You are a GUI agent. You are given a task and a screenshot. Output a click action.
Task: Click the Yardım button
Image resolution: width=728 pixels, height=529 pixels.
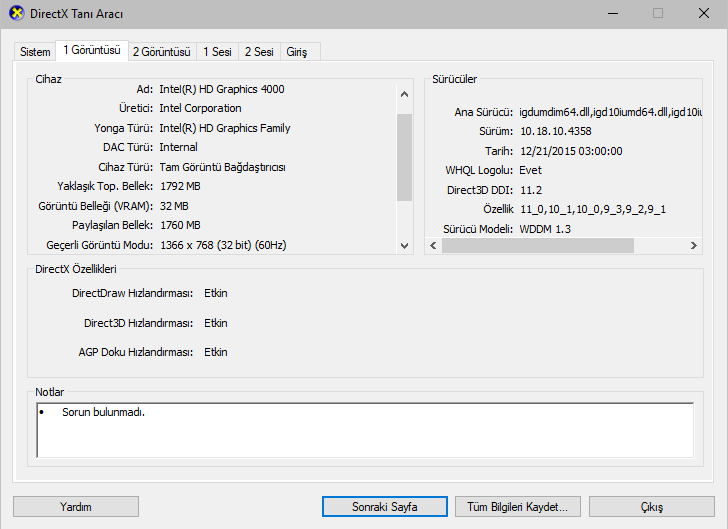pyautogui.click(x=76, y=507)
